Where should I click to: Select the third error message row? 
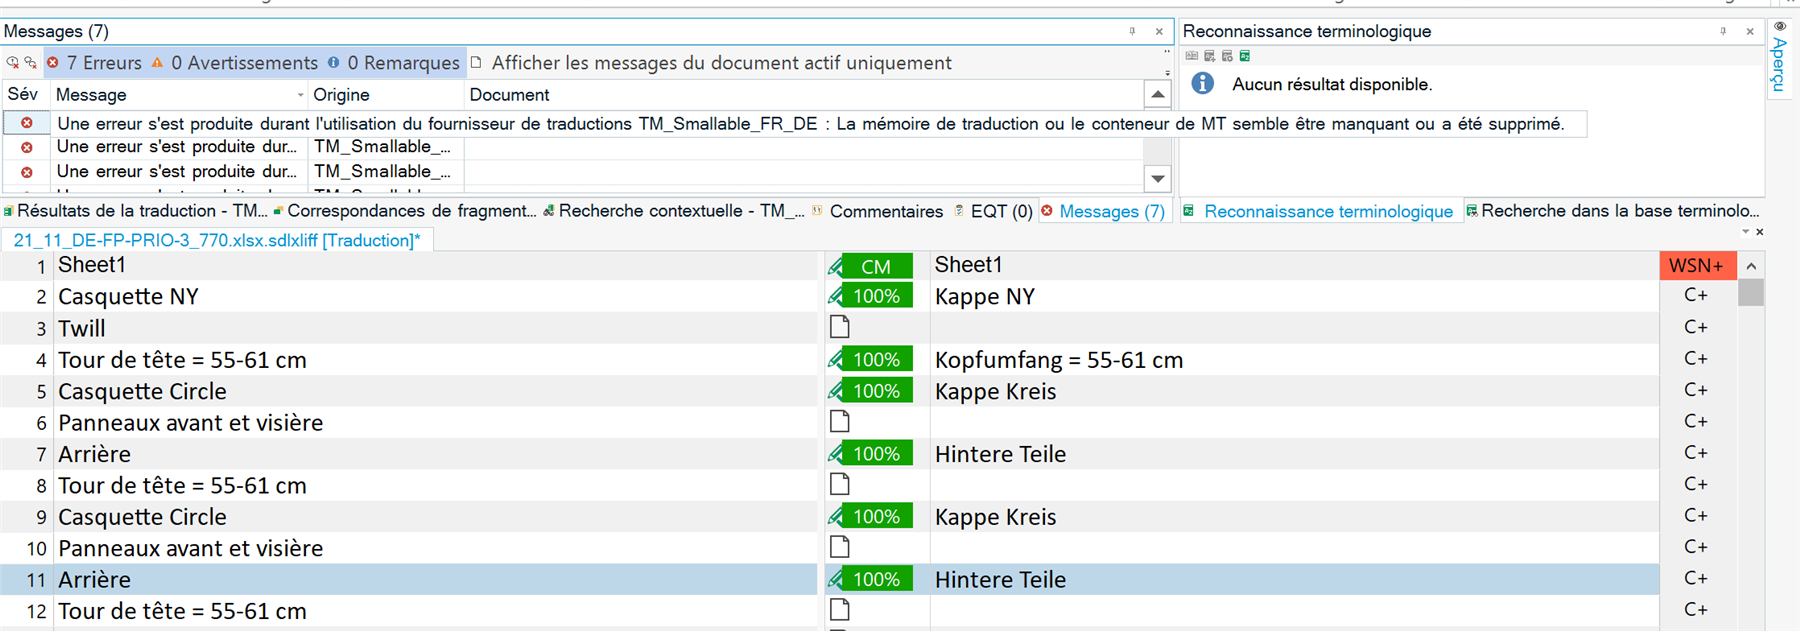[x=573, y=172]
